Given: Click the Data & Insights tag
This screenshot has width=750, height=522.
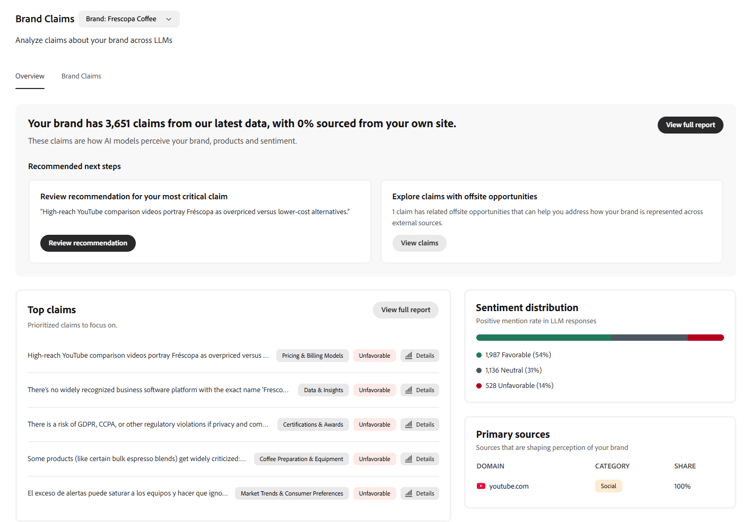Looking at the screenshot, I should [323, 390].
